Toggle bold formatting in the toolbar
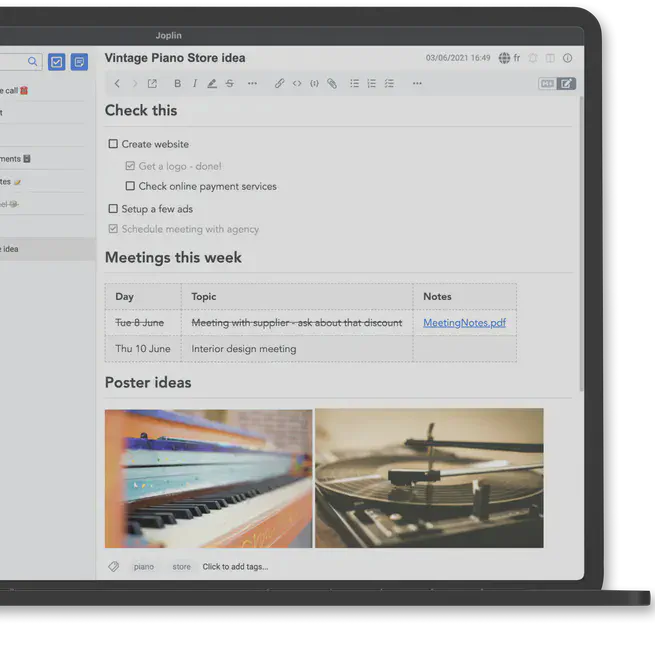The width and height of the screenshot is (655, 655). pyautogui.click(x=178, y=84)
